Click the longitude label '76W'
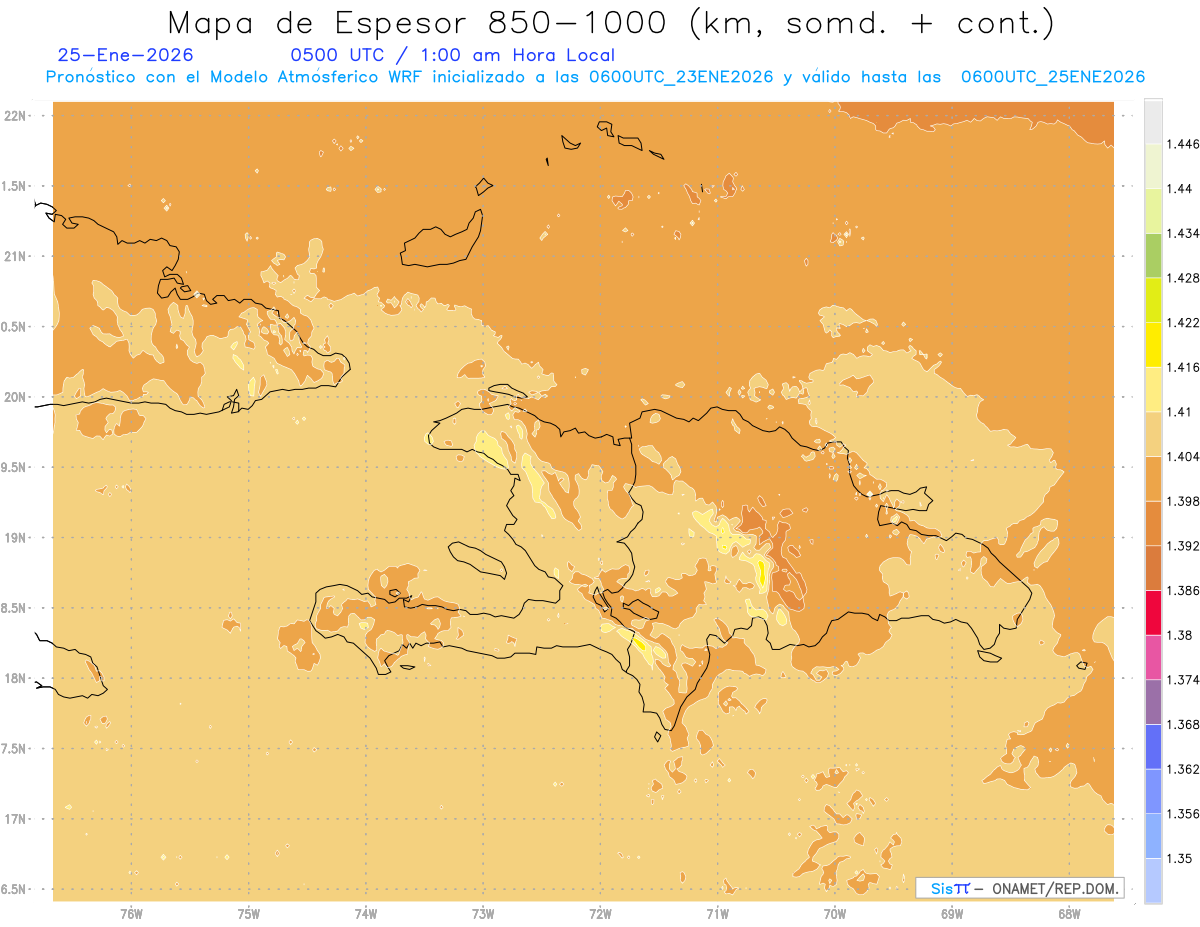Viewport: 1200px width, 927px height. coord(131,913)
